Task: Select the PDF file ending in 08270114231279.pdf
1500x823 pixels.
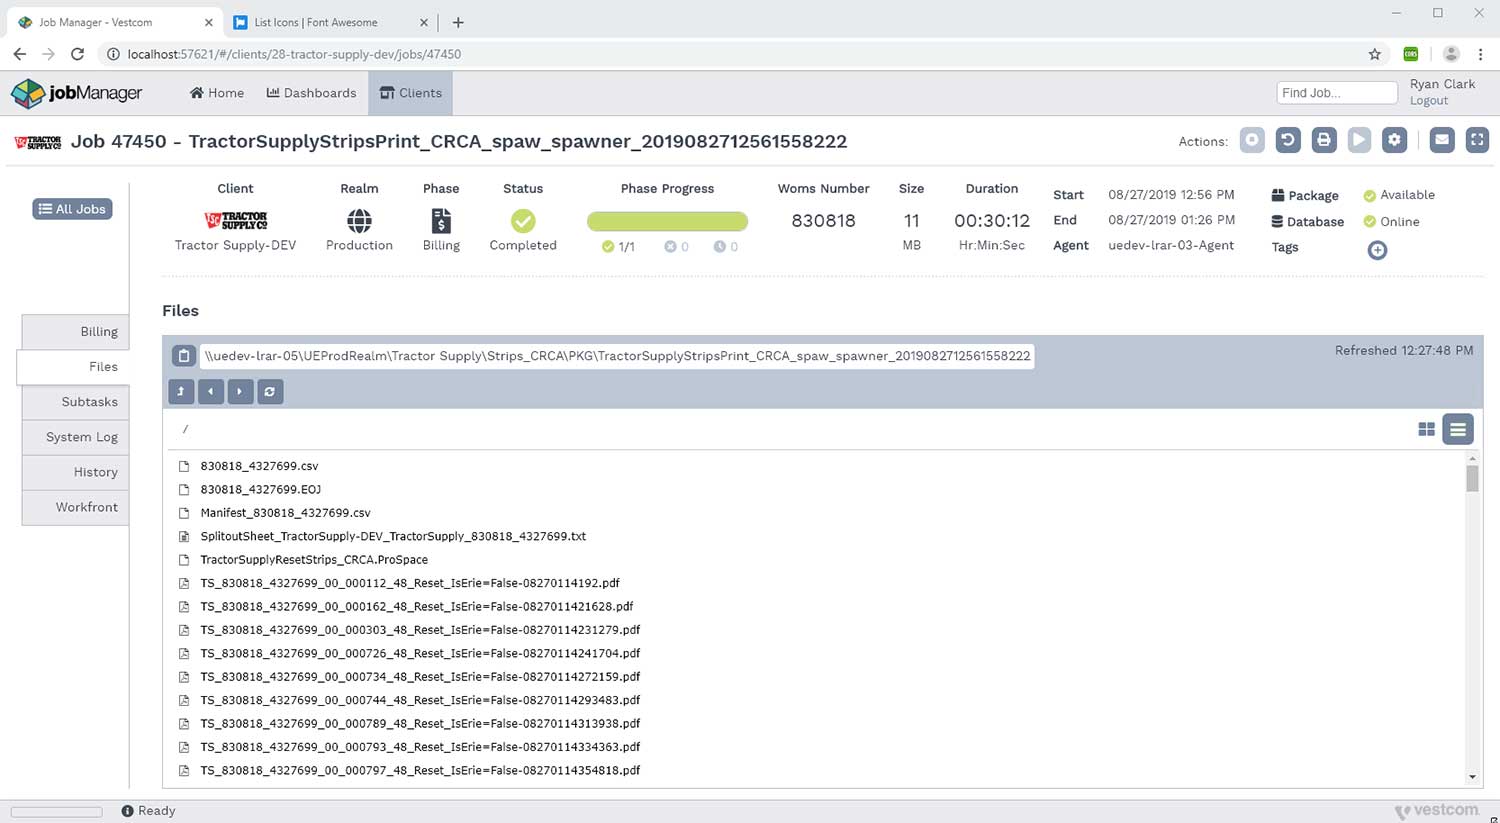Action: click(x=420, y=630)
